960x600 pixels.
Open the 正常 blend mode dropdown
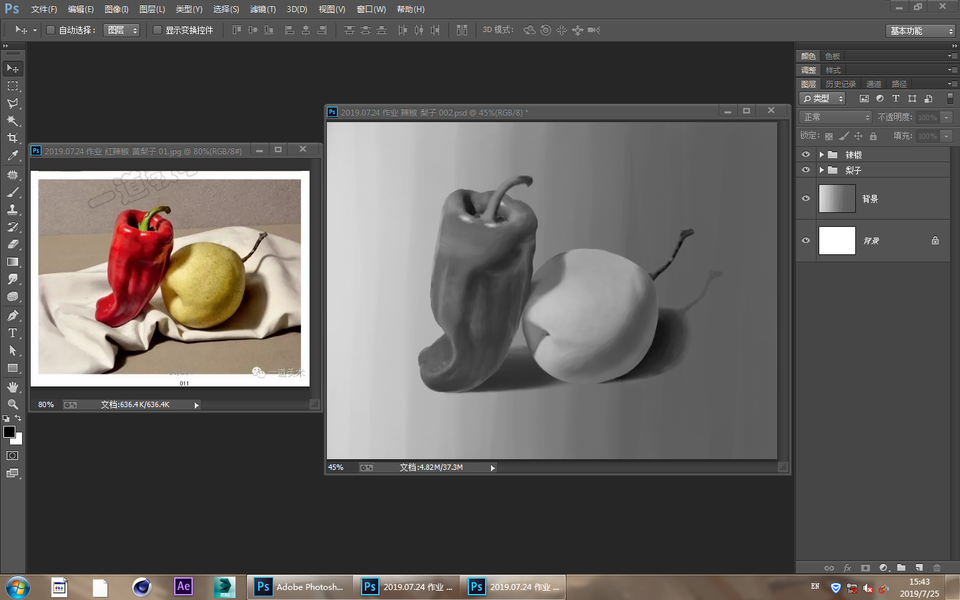coord(835,117)
